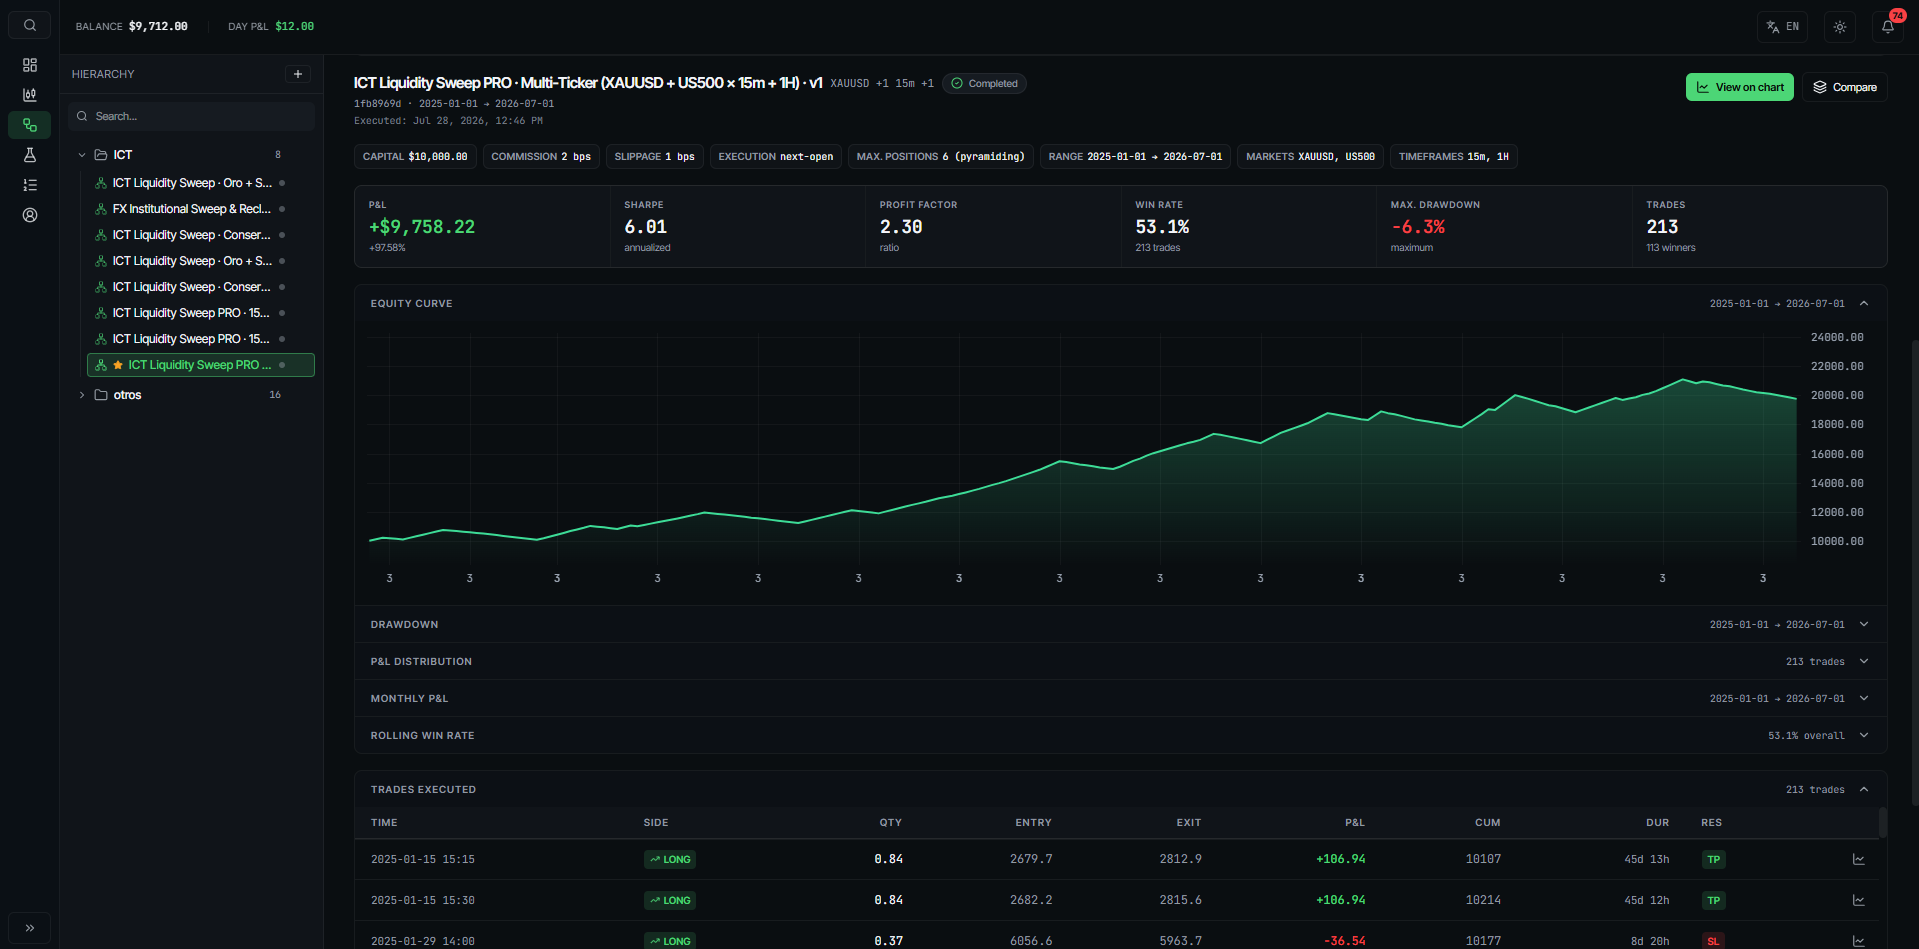1919x949 pixels.
Task: Click the TIMEFRAMES 15m, 1H chip
Action: [x=1454, y=157]
